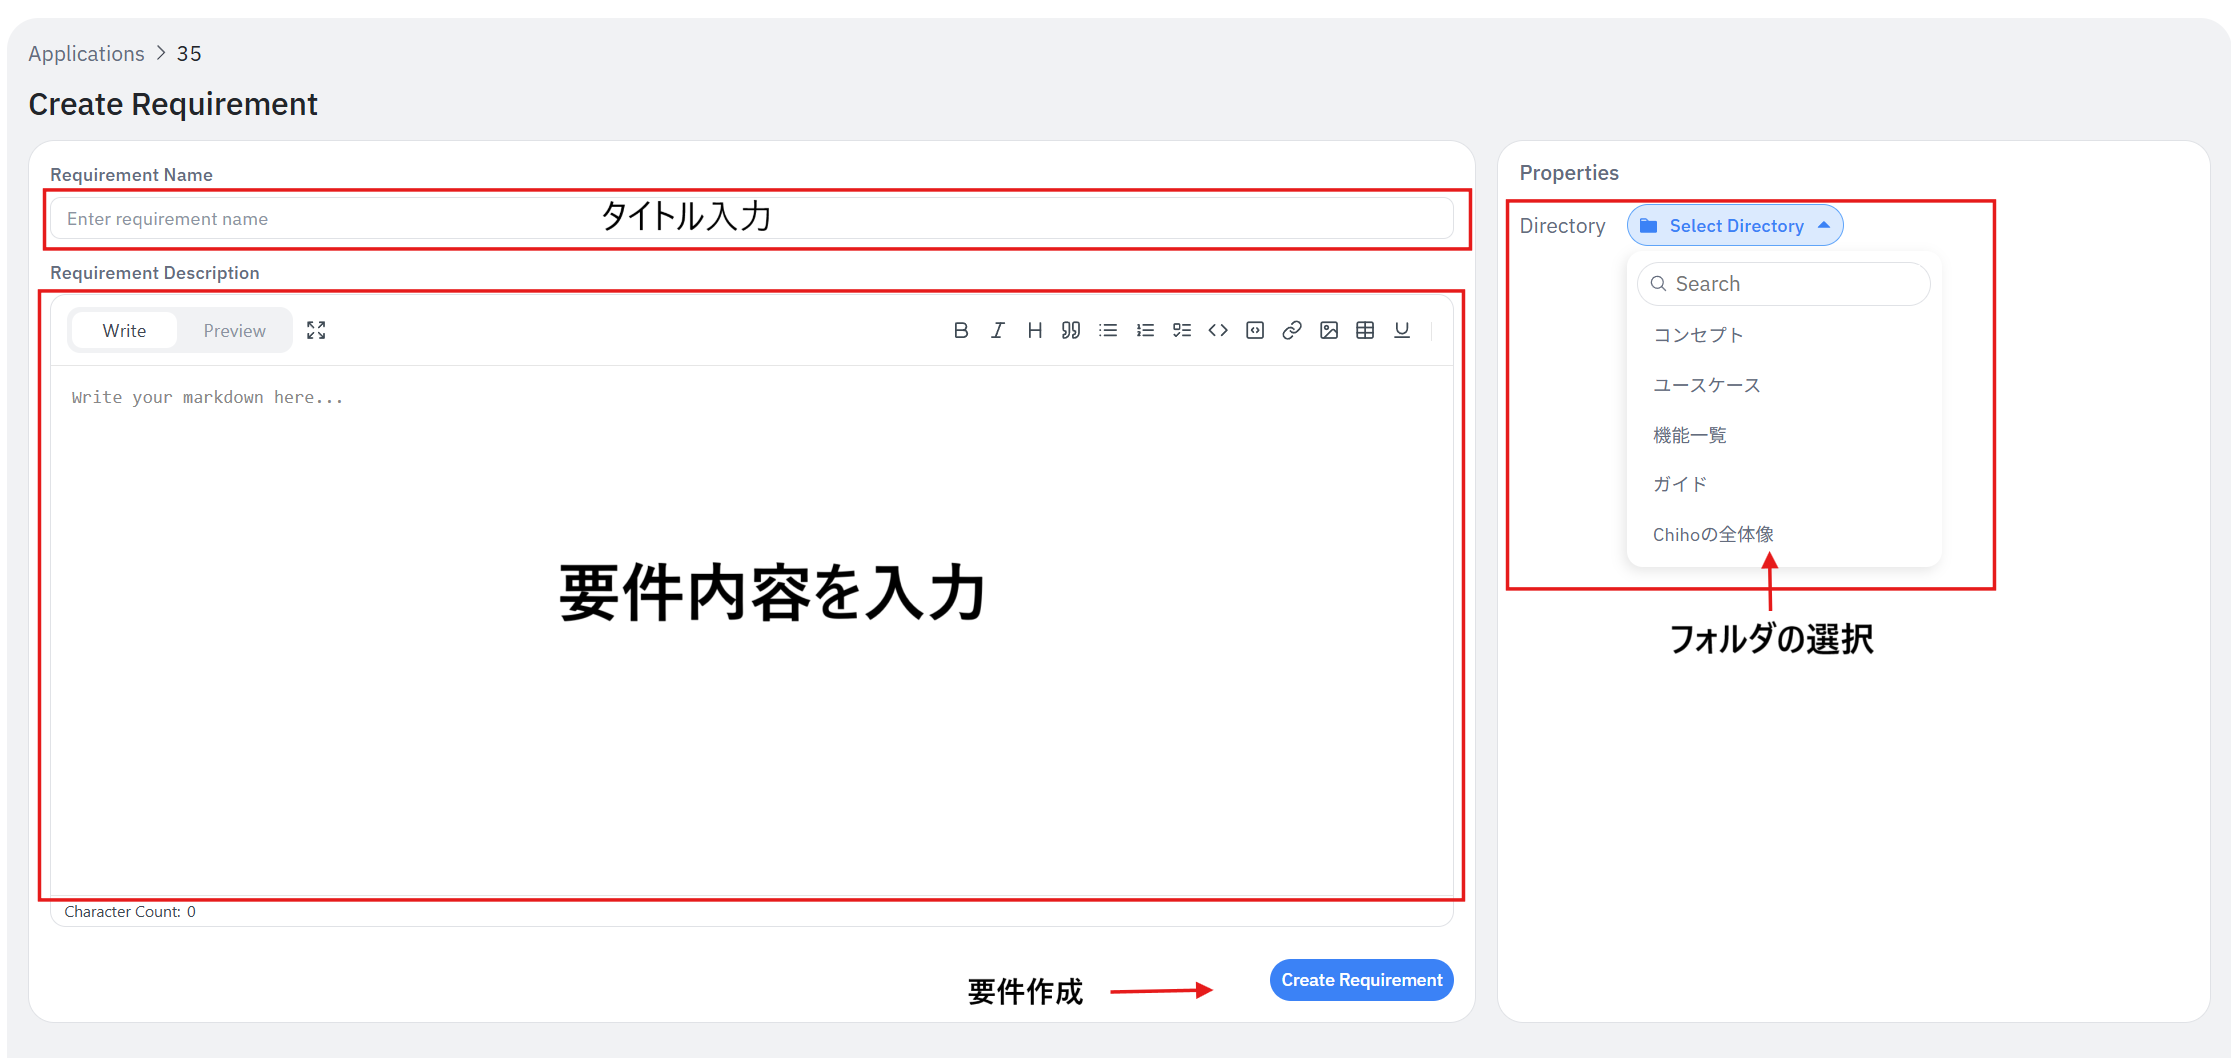Insert a blockquote

click(x=1071, y=330)
